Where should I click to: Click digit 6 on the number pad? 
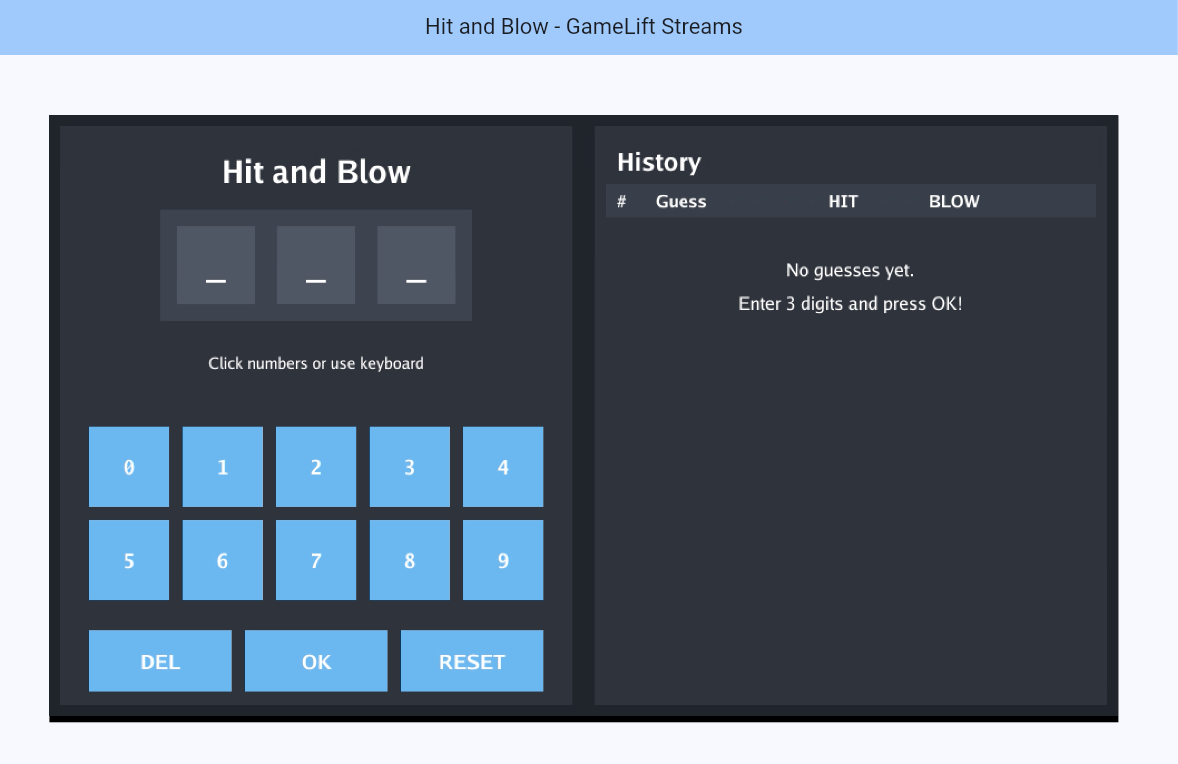pyautogui.click(x=222, y=560)
